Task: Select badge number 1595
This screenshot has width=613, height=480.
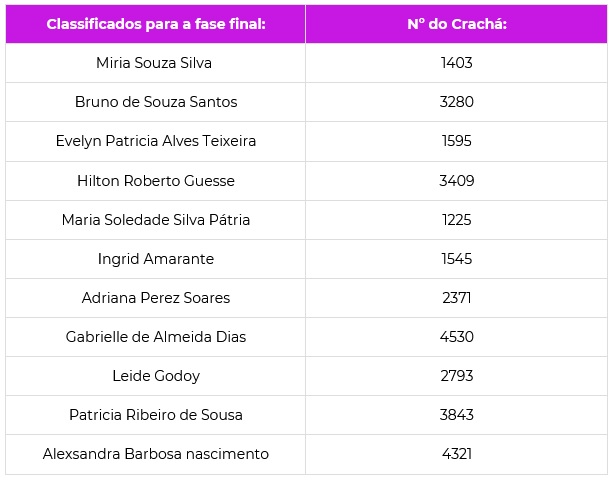Action: point(457,141)
